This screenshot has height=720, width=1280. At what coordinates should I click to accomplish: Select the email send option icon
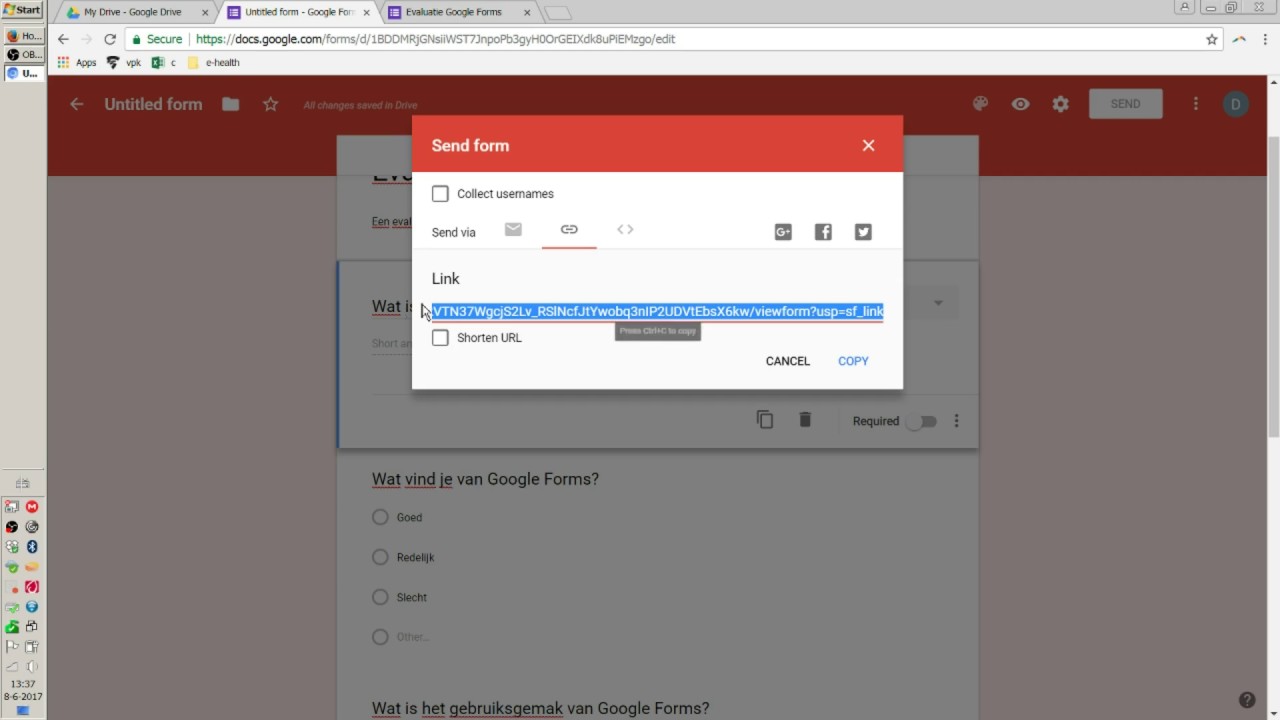(x=513, y=230)
